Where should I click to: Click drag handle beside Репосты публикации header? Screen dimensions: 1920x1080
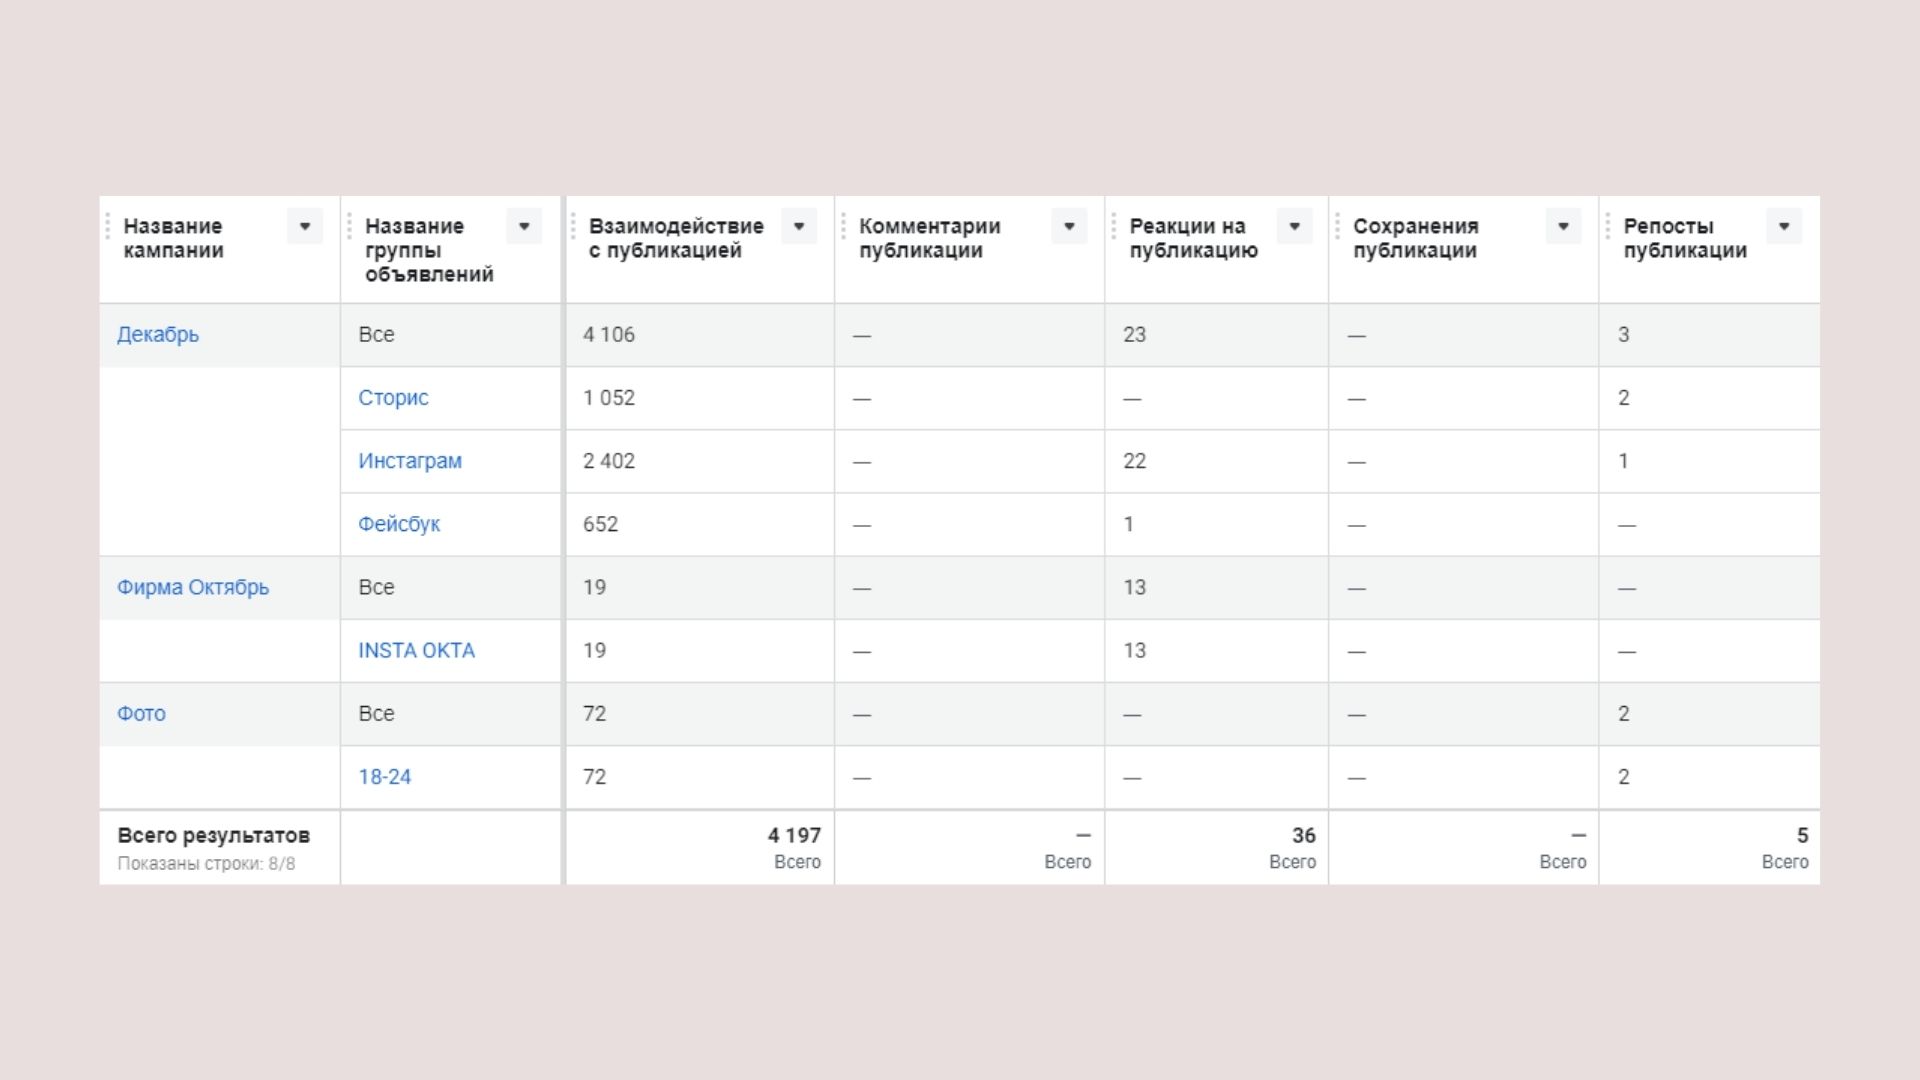(x=1608, y=226)
